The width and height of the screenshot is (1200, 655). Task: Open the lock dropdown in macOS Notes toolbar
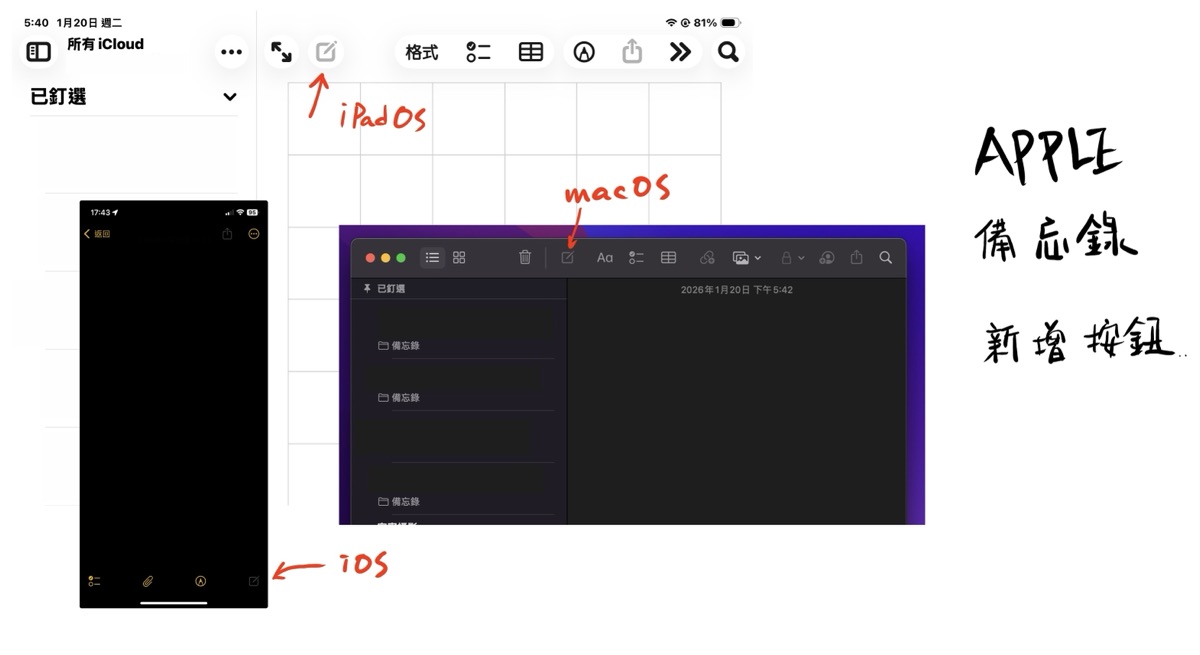[x=792, y=257]
